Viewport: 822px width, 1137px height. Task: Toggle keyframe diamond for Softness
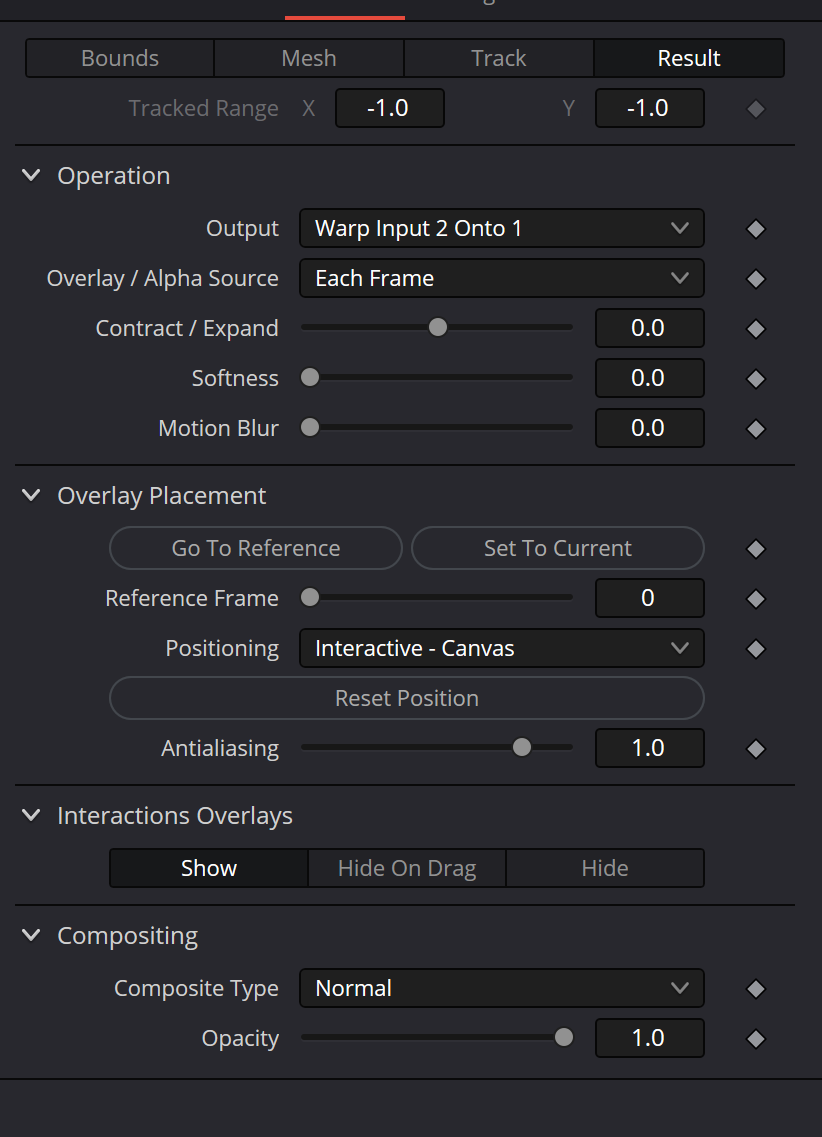click(x=755, y=379)
